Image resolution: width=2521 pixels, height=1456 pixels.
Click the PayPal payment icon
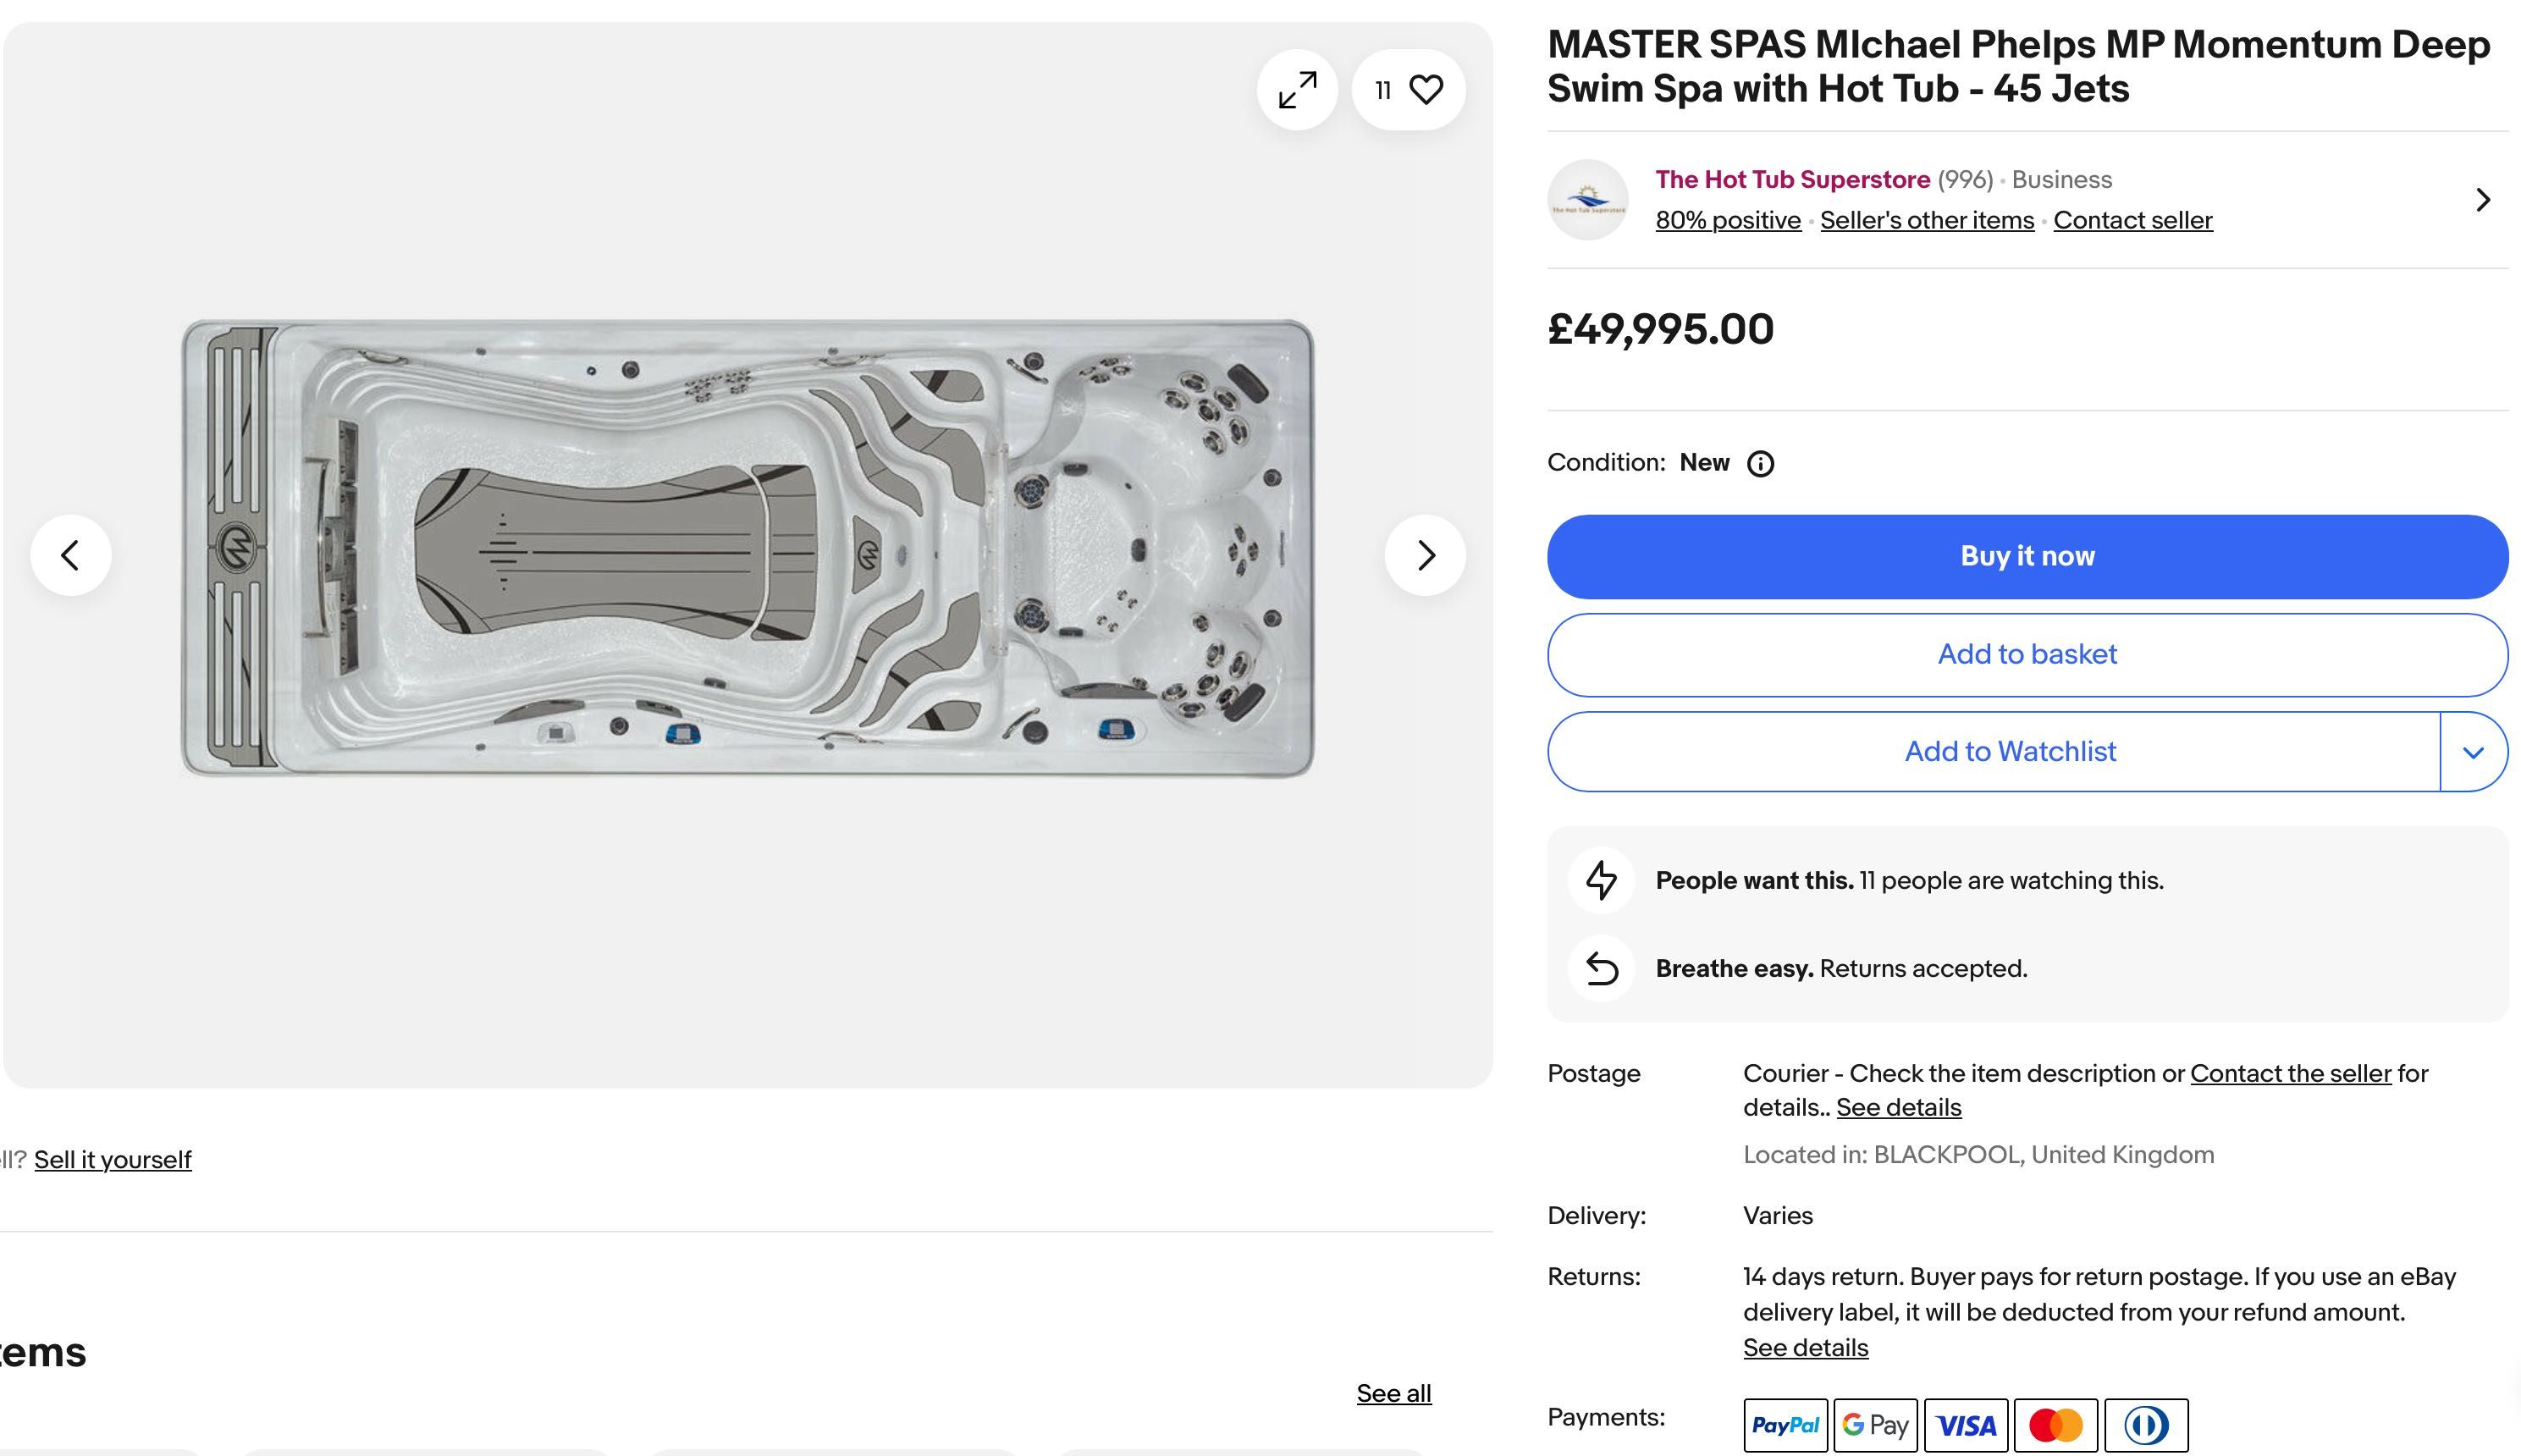click(x=1785, y=1425)
